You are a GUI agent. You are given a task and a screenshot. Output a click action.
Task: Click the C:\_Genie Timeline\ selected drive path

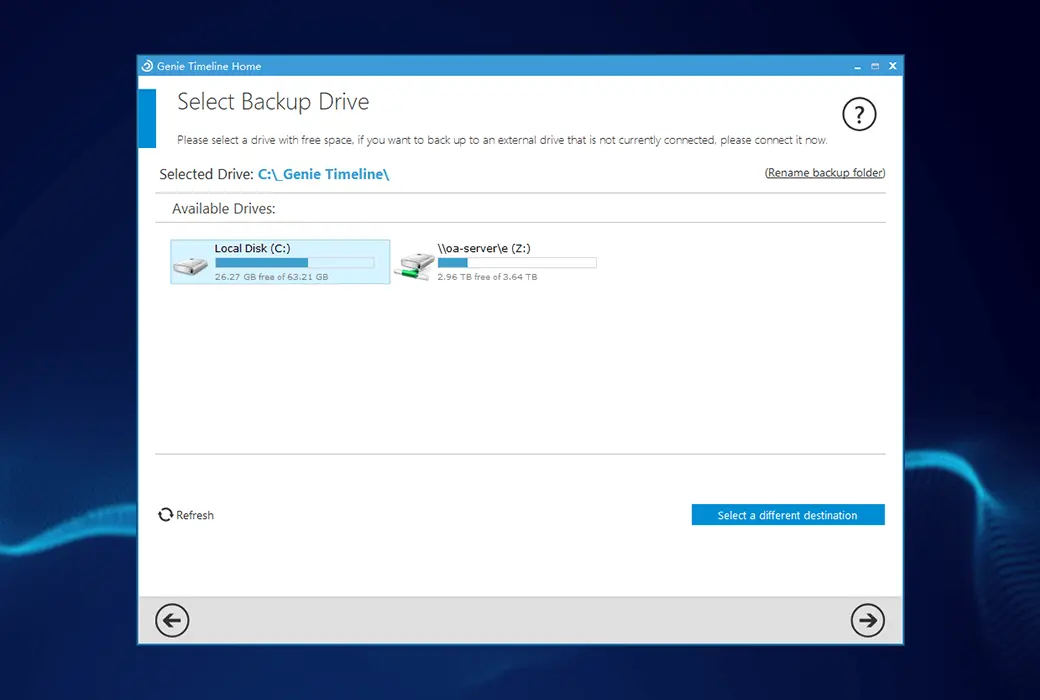pyautogui.click(x=324, y=174)
